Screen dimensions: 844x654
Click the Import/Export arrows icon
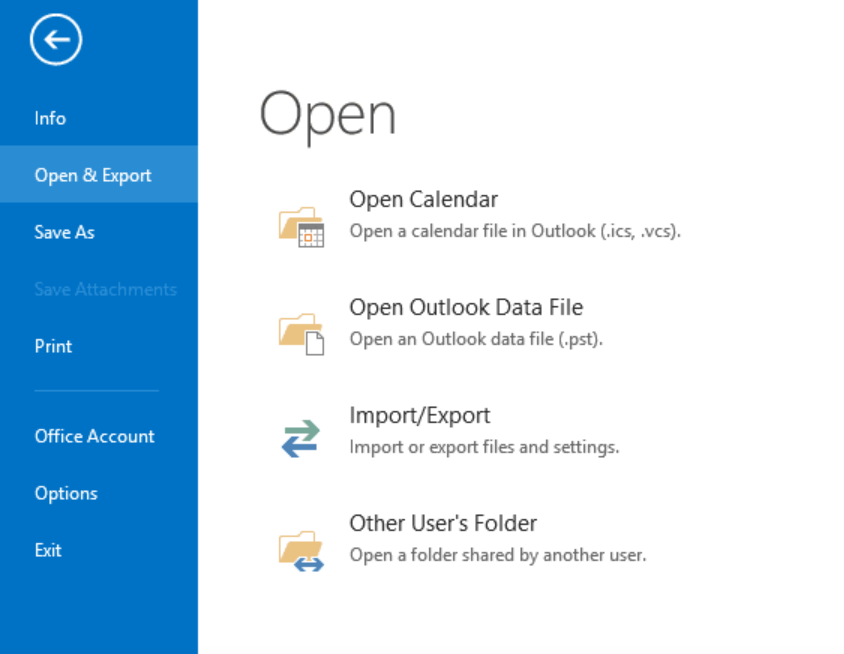tap(301, 439)
